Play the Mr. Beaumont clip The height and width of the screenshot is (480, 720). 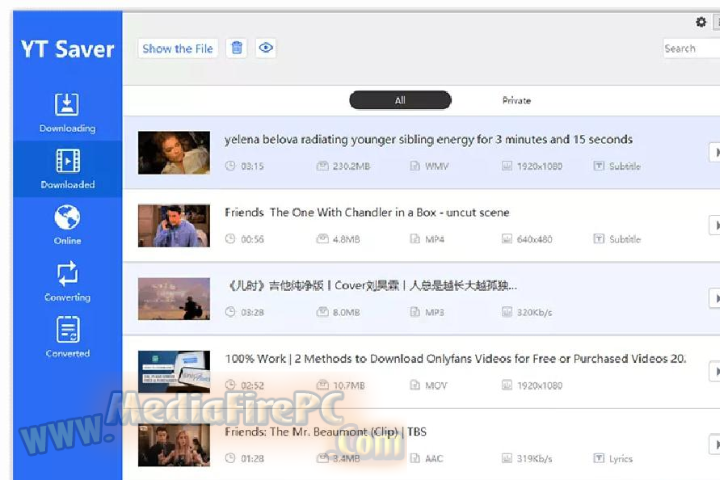(715, 444)
